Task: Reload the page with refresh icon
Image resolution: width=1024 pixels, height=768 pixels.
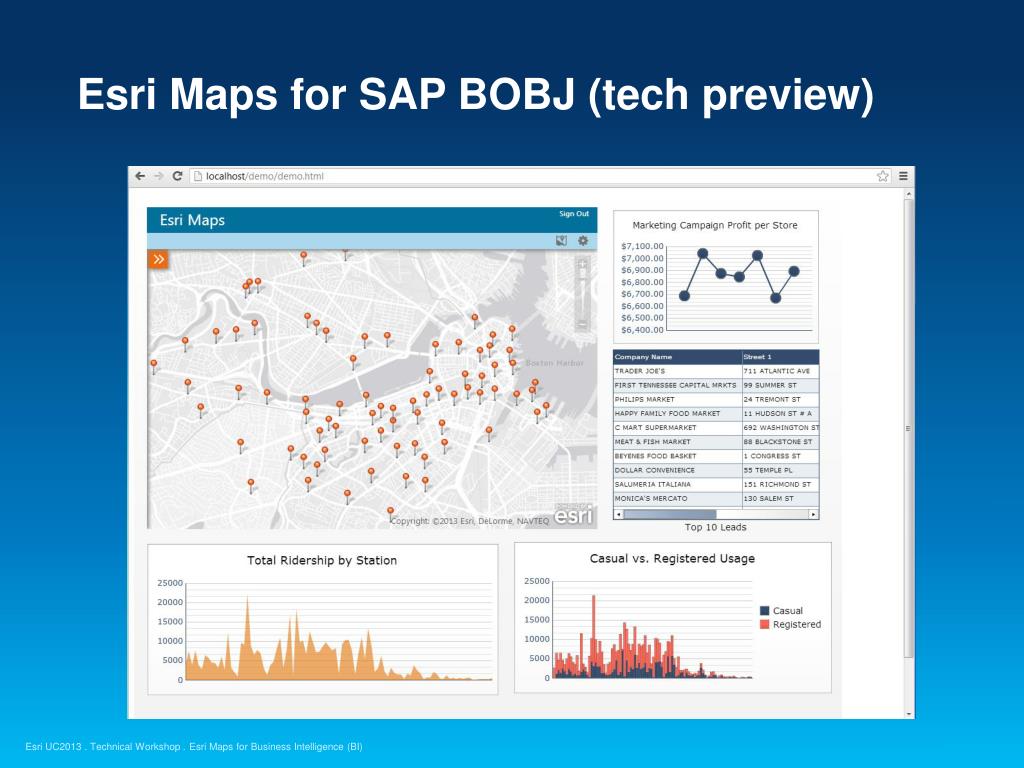Action: 177,176
